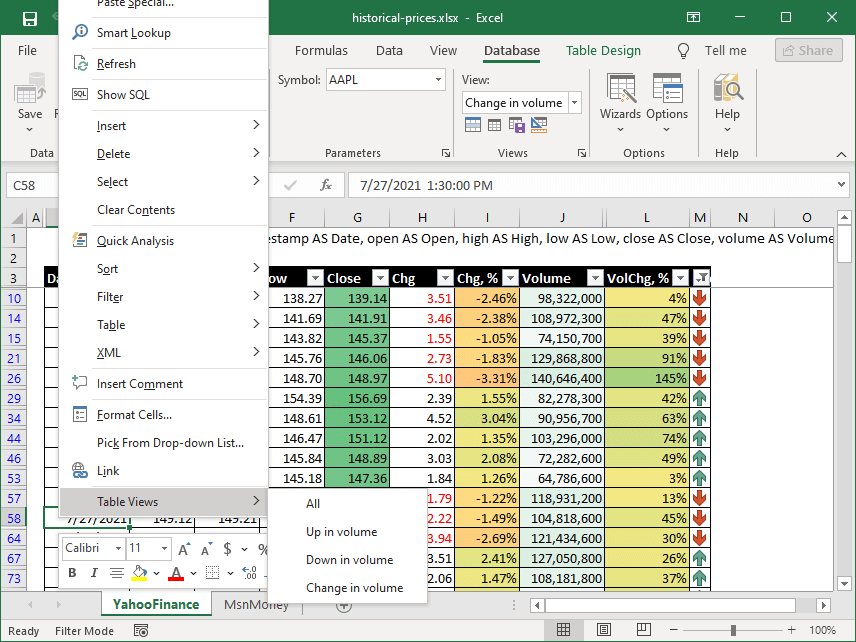Switch to Page Layout view in status bar
The image size is (856, 642).
coord(603,630)
